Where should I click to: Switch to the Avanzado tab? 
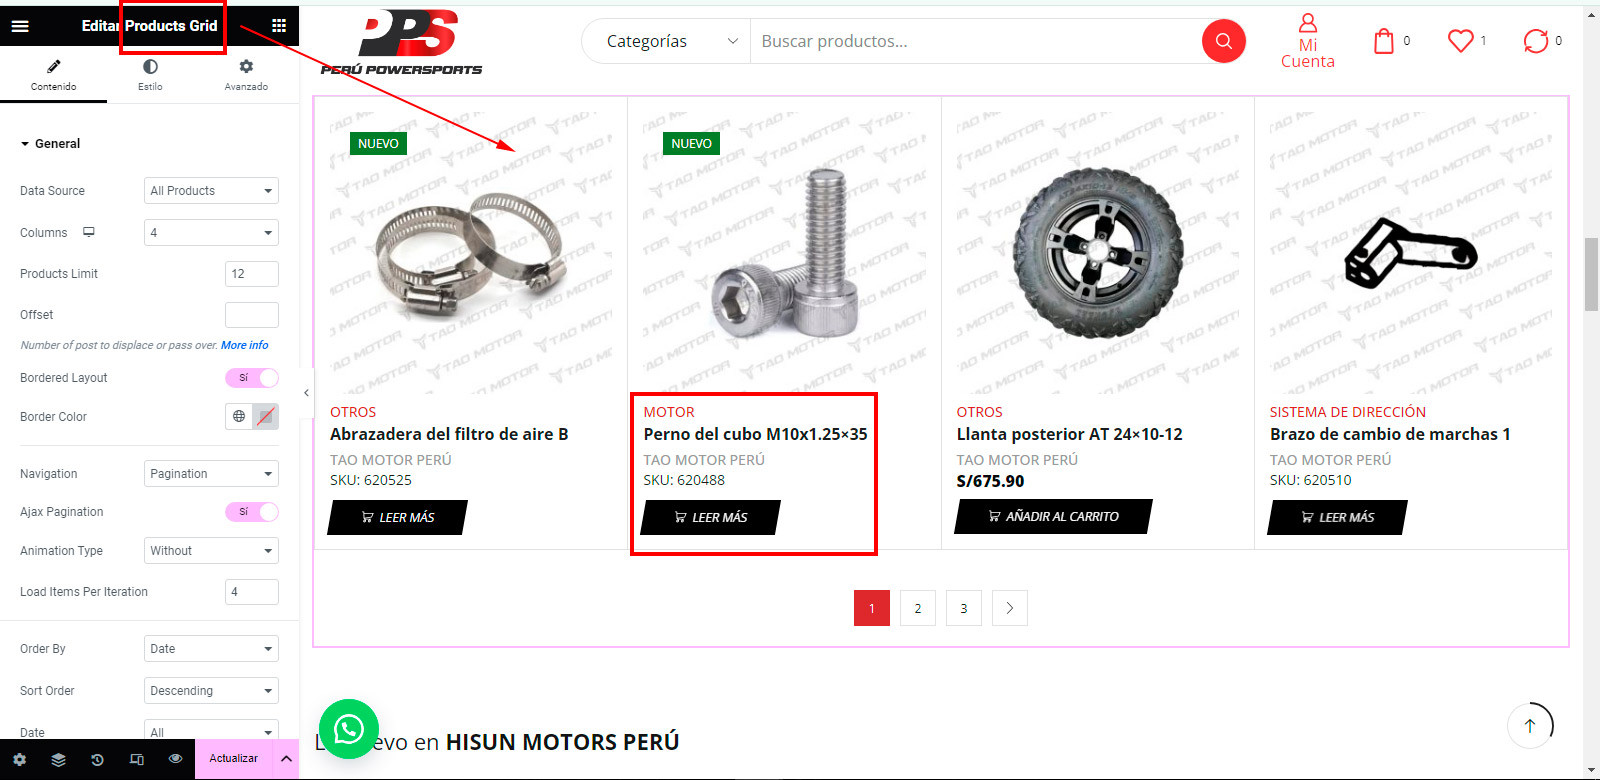246,75
